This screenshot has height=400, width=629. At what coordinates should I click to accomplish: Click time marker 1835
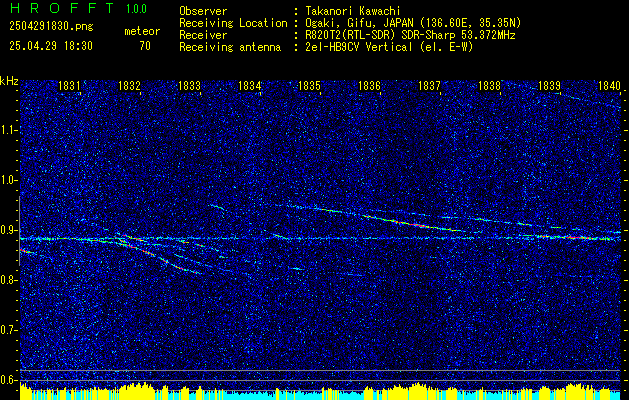(310, 85)
